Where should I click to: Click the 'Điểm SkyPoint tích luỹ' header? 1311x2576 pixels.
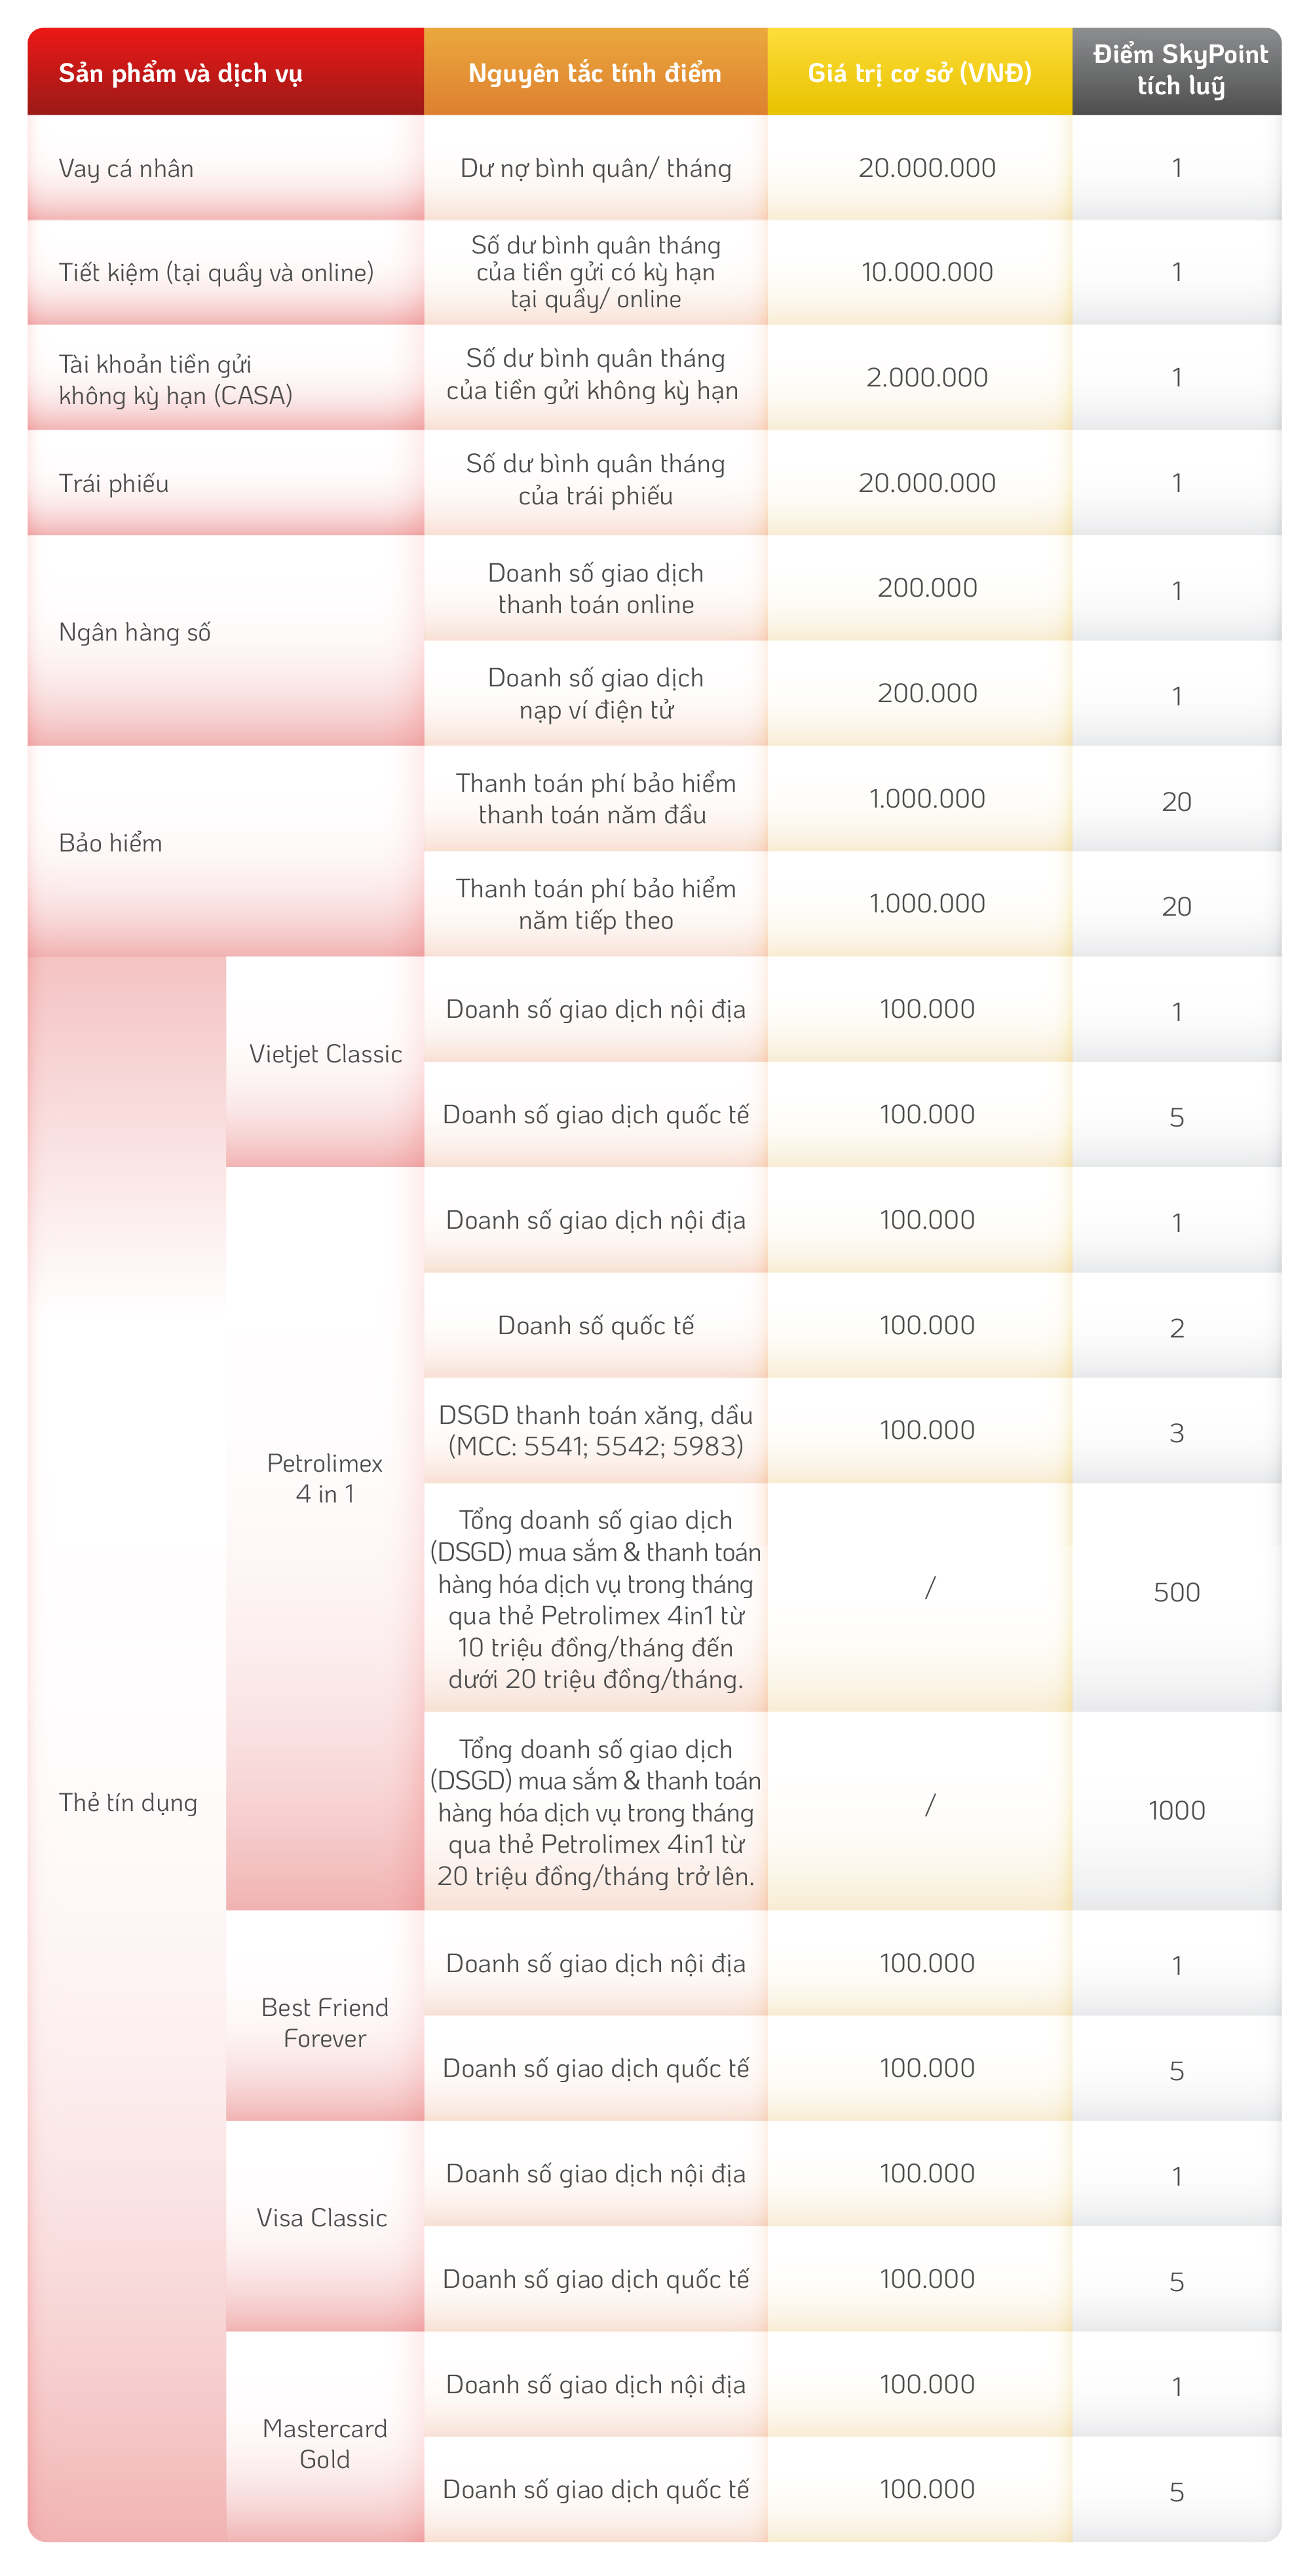point(1177,72)
